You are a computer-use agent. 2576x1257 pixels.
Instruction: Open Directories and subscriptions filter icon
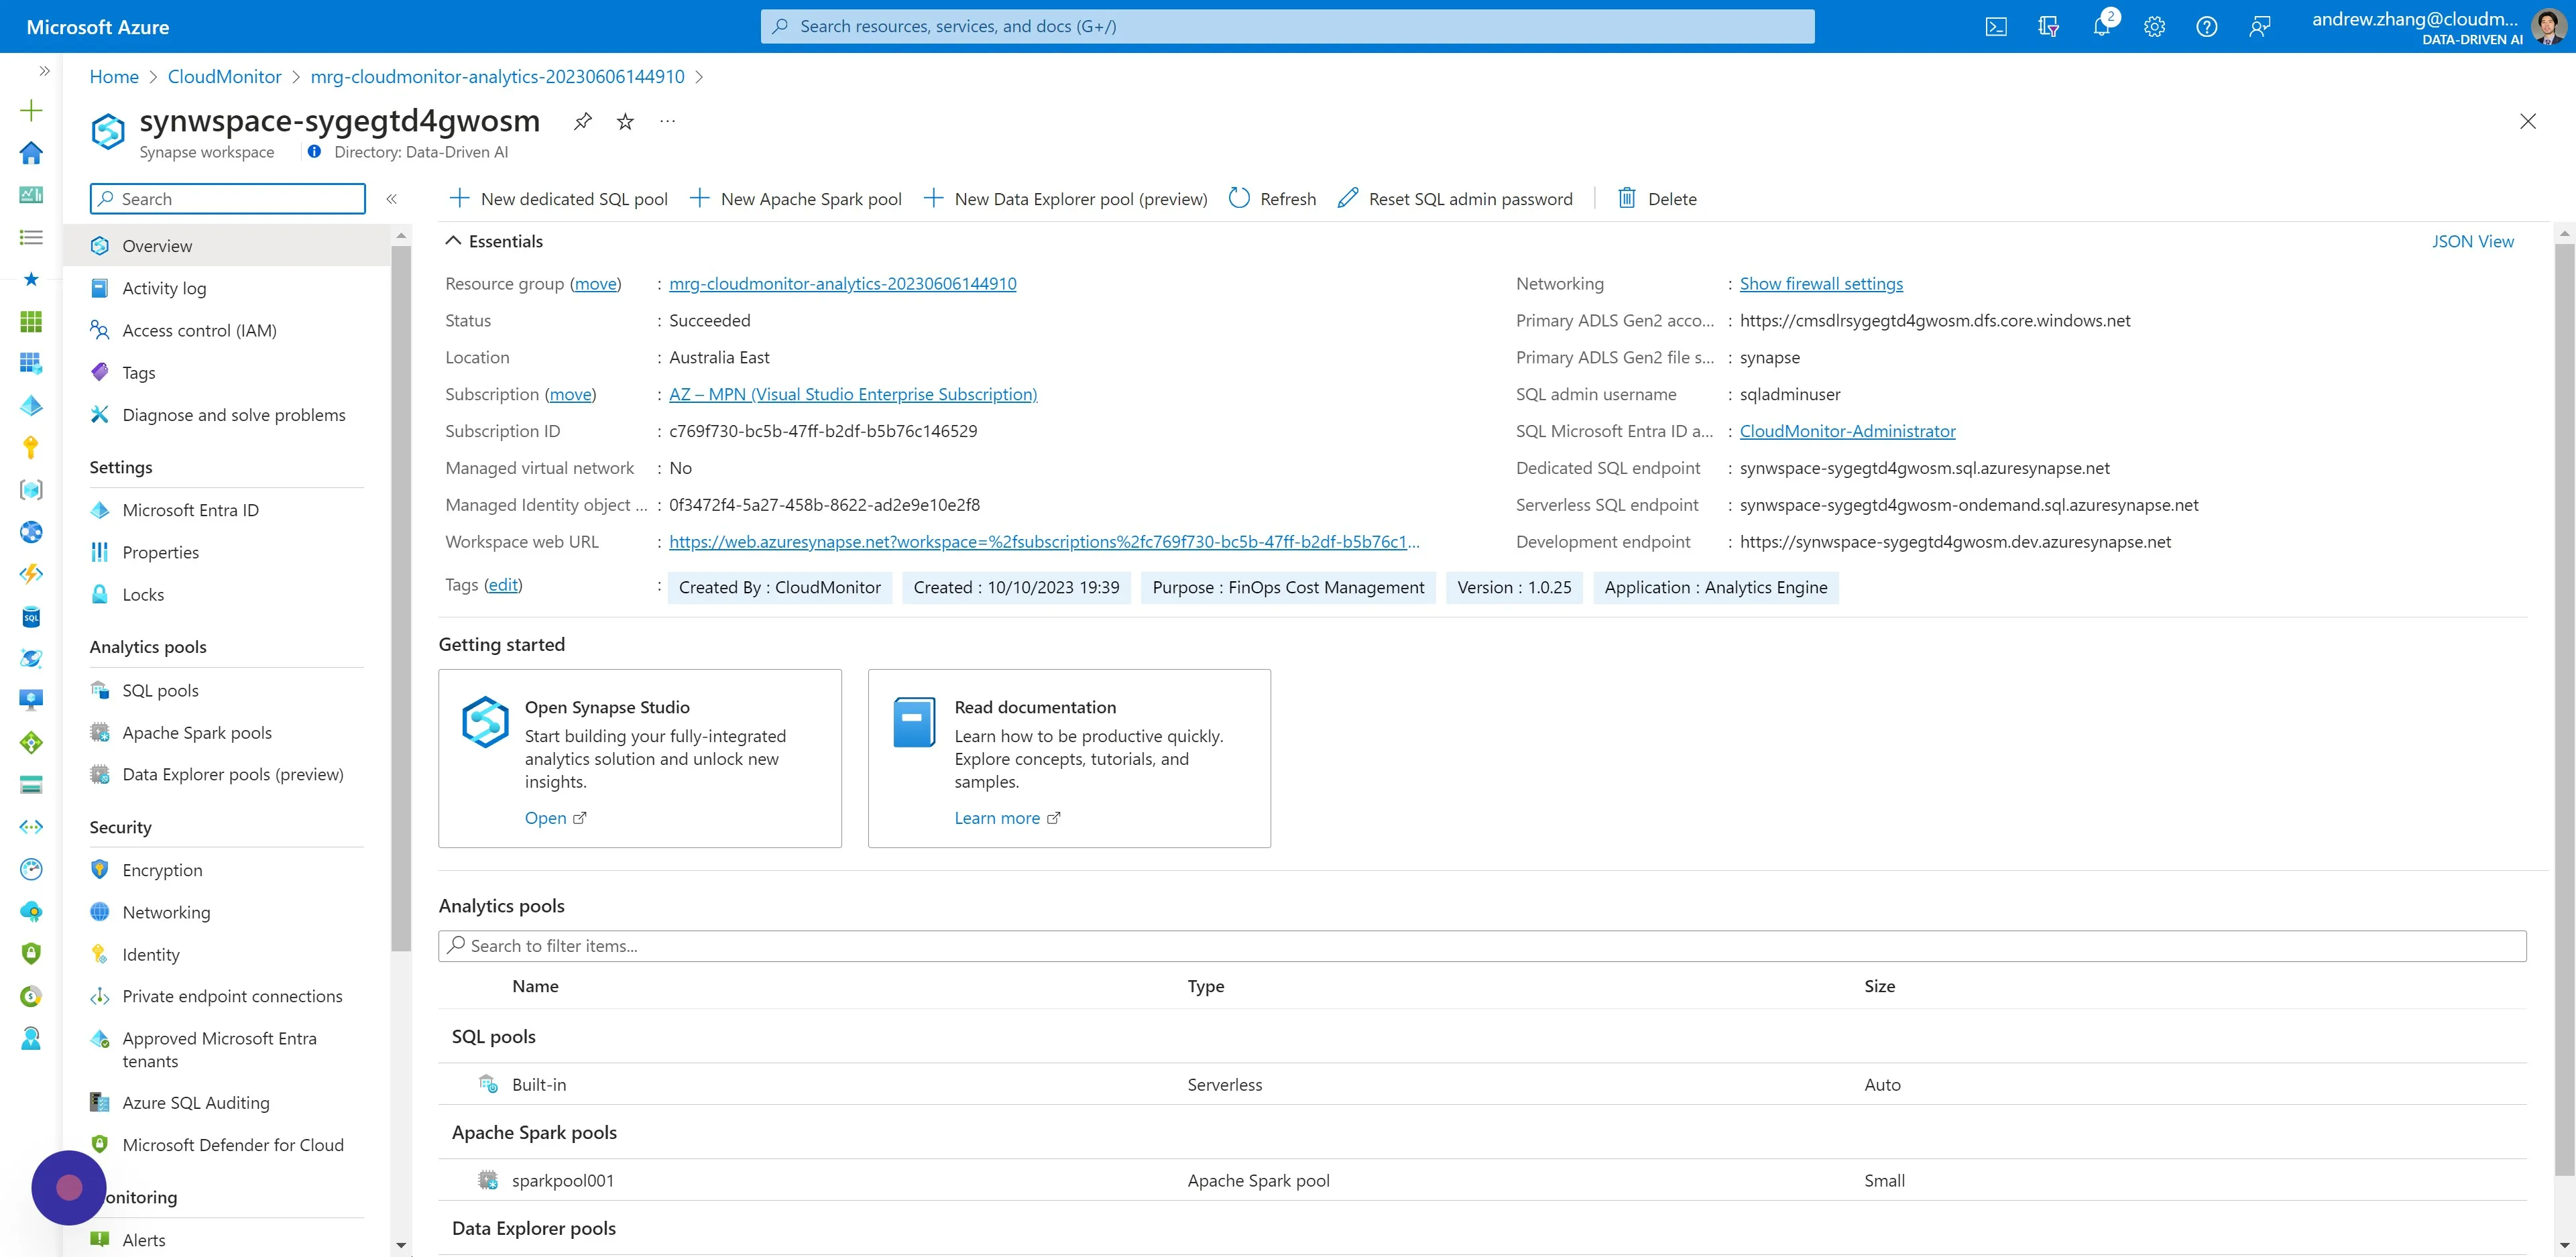click(x=2048, y=27)
